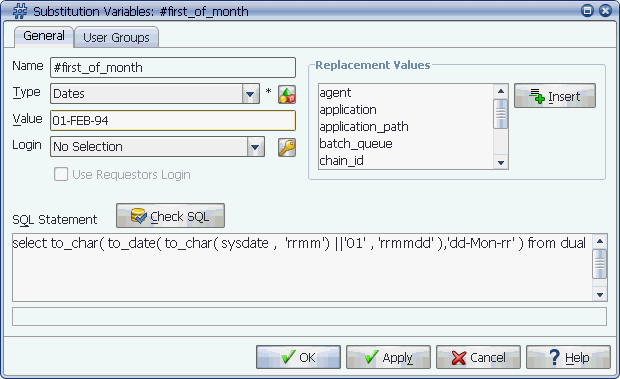Click the Check SQL button
The image size is (620, 379).
[x=170, y=216]
